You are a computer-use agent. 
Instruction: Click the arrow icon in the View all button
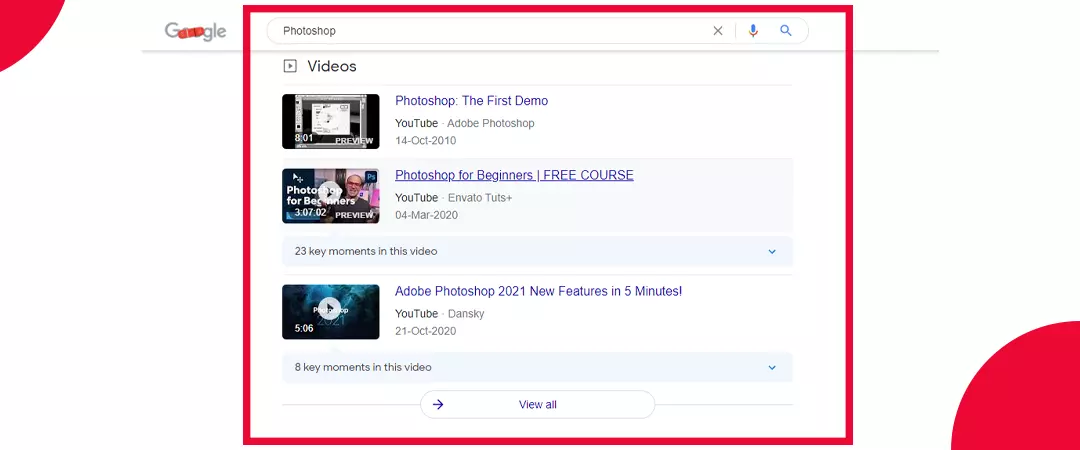pyautogui.click(x=437, y=405)
